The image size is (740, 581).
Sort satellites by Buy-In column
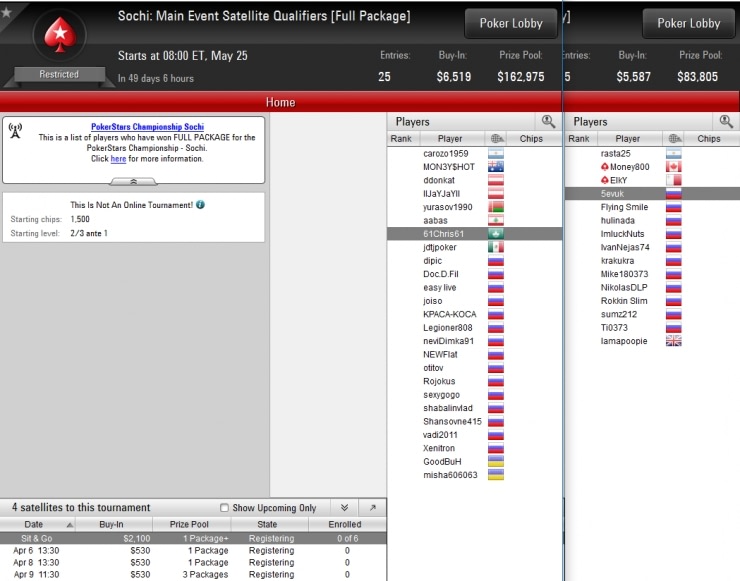[111, 524]
